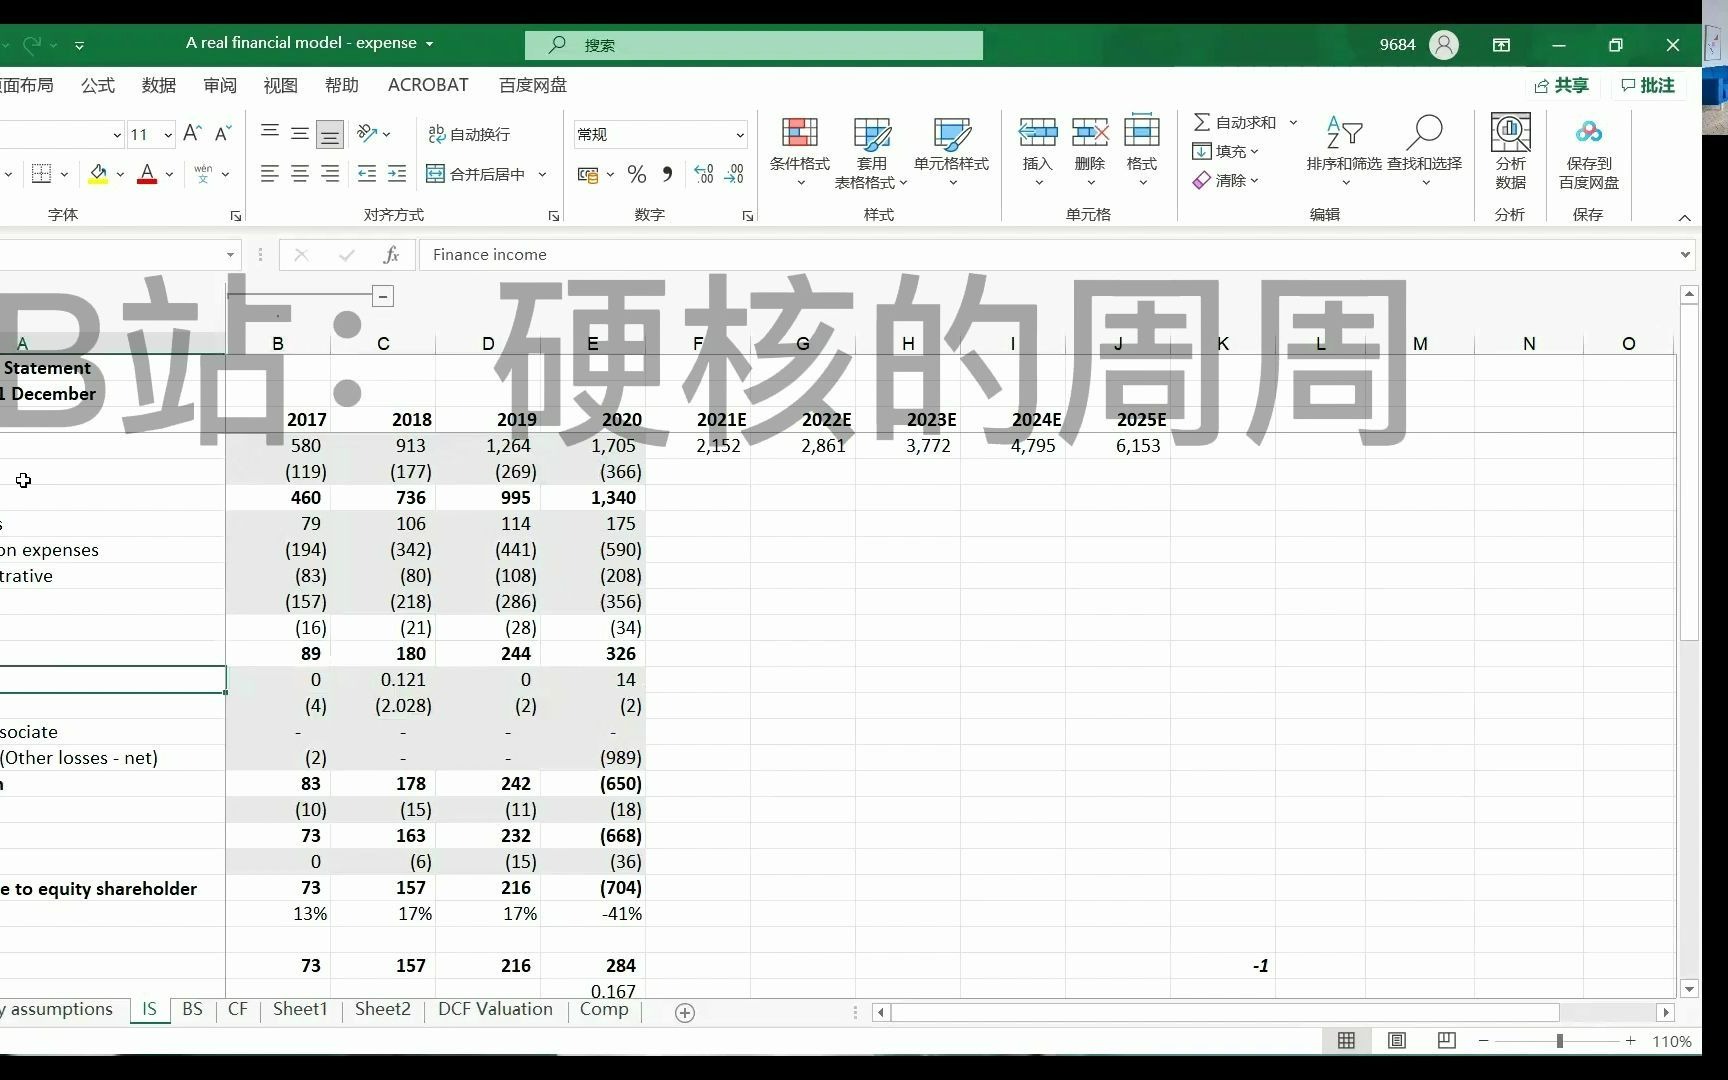Open Cell Styles (单元格样式) gallery
The width and height of the screenshot is (1728, 1080).
click(951, 151)
